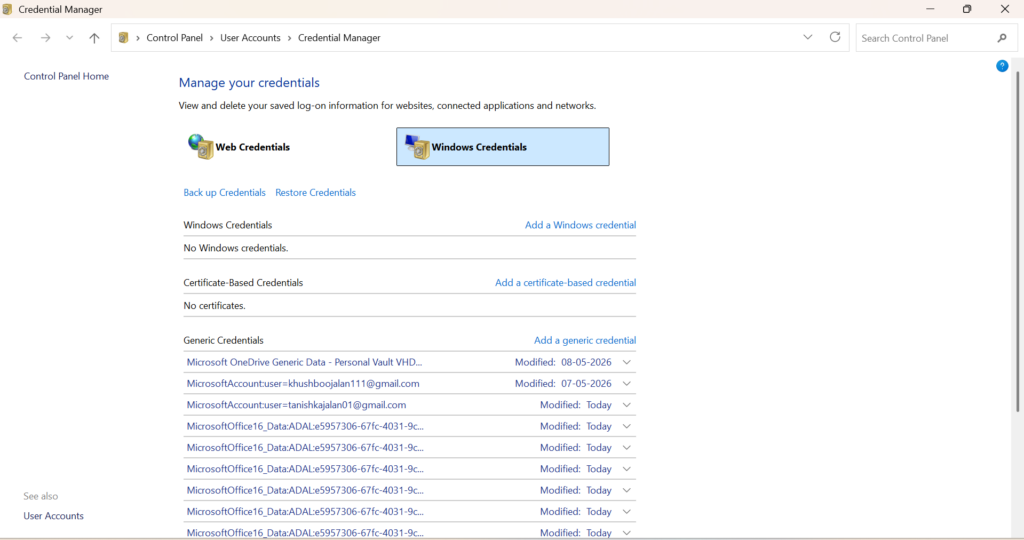This screenshot has height=540, width=1024.
Task: Click Credential Manager title bar icon
Action: [x=7, y=9]
